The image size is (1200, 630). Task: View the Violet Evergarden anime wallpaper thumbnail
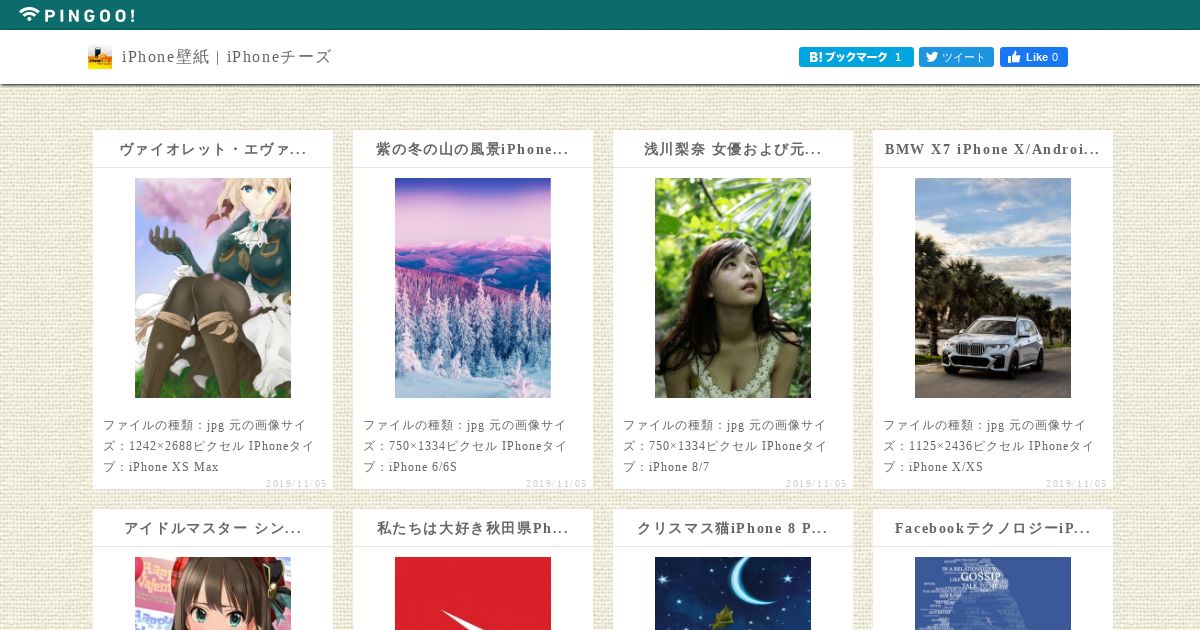(x=213, y=288)
